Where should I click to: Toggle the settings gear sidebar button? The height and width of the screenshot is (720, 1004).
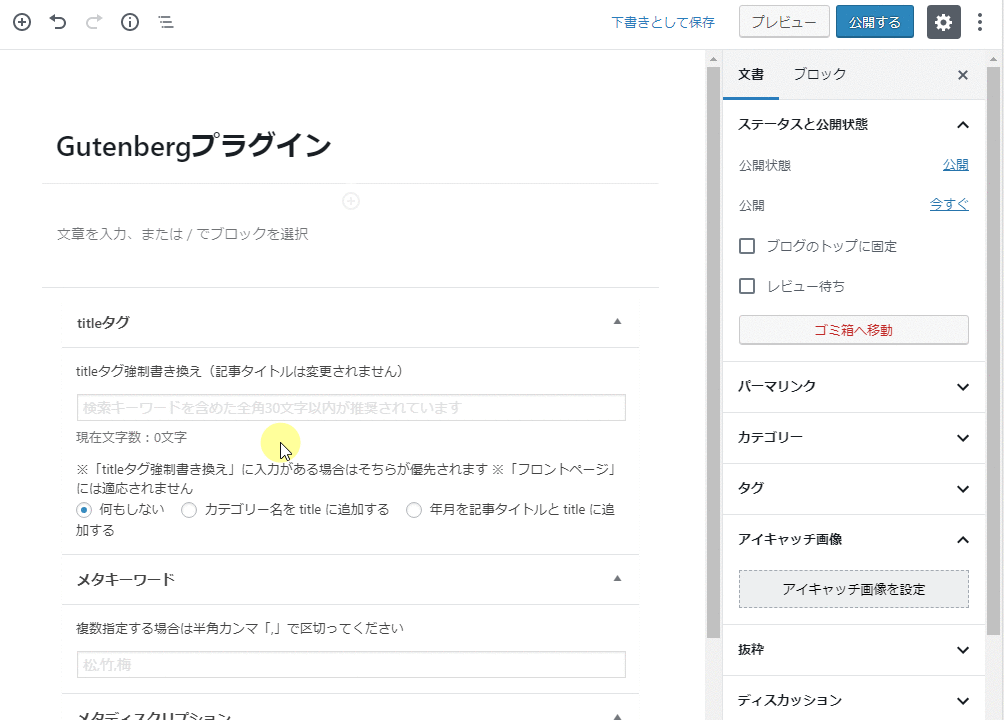944,22
